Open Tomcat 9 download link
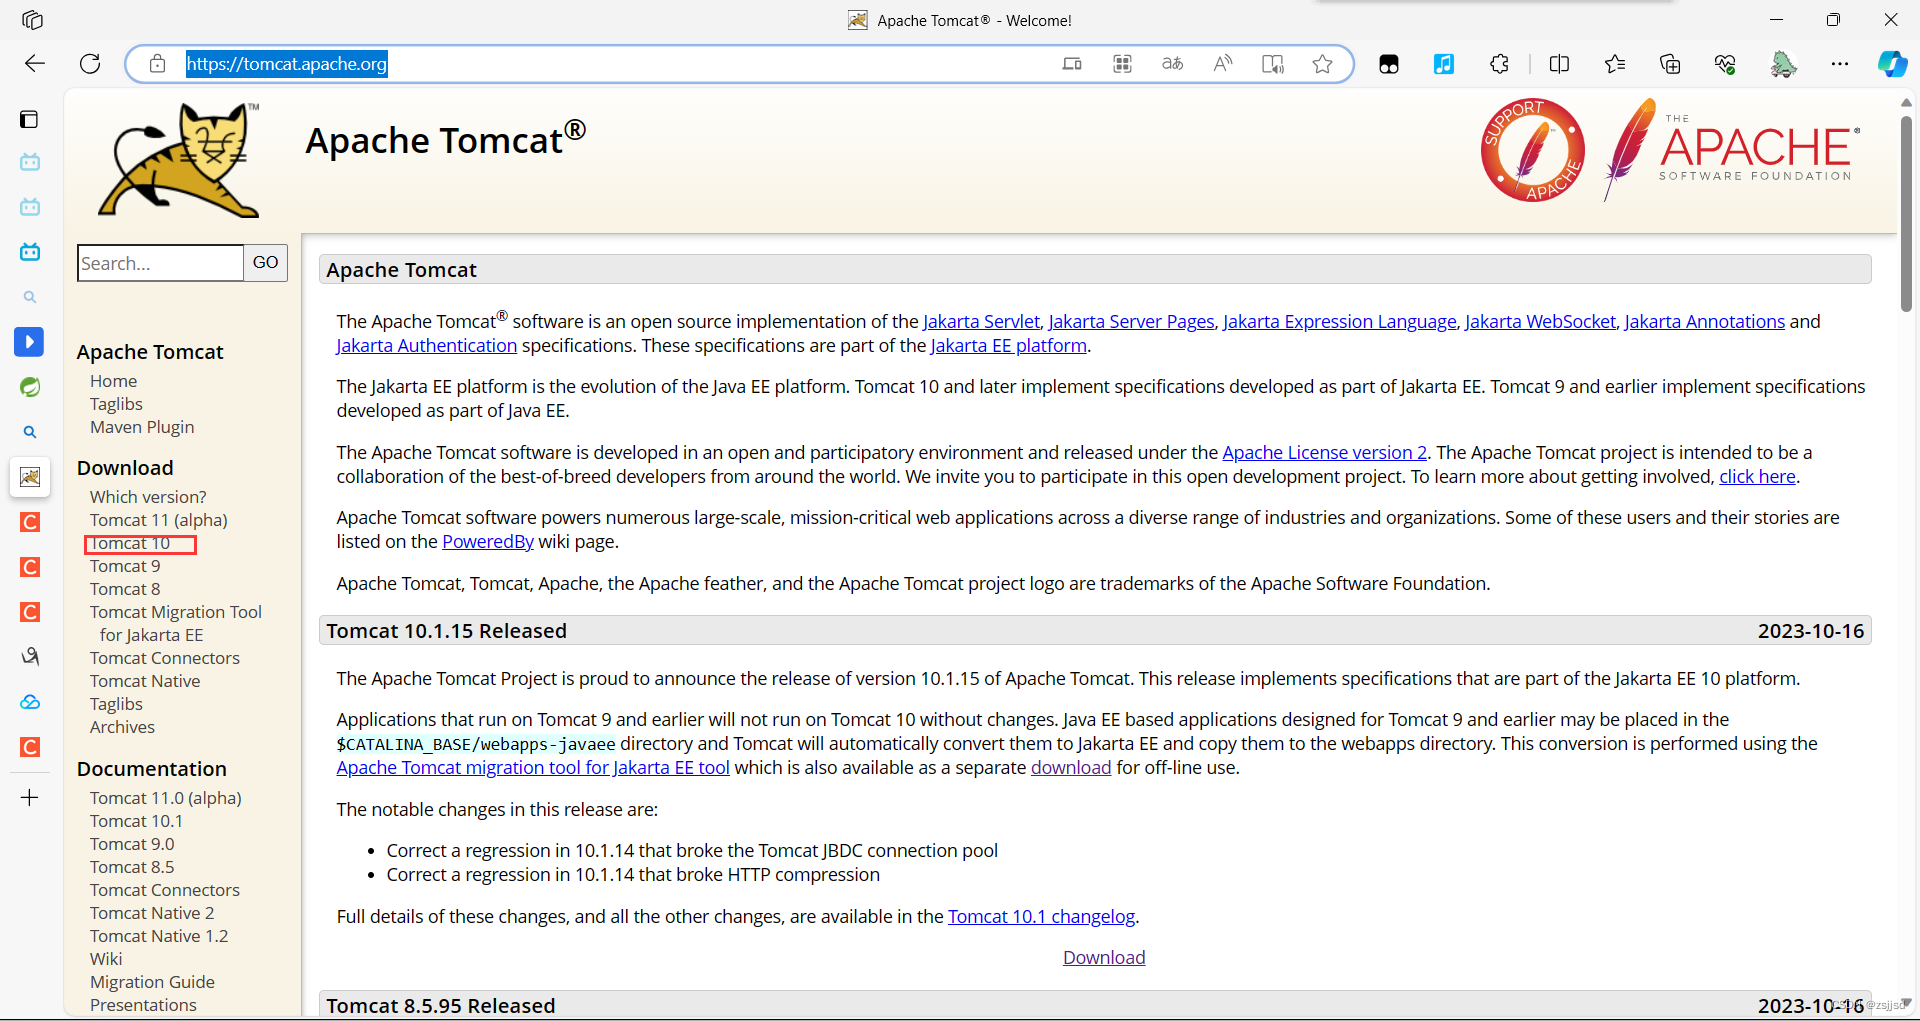Screen dimensions: 1920x1021 125,566
